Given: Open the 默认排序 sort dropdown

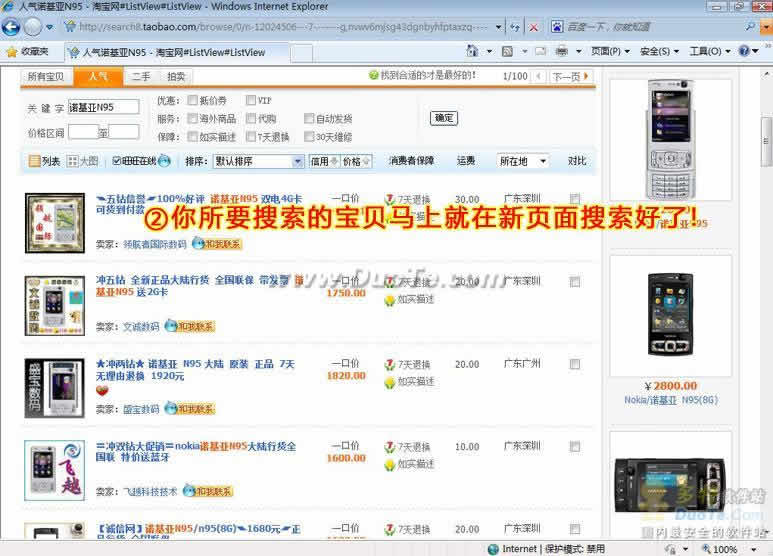Looking at the screenshot, I should point(257,161).
